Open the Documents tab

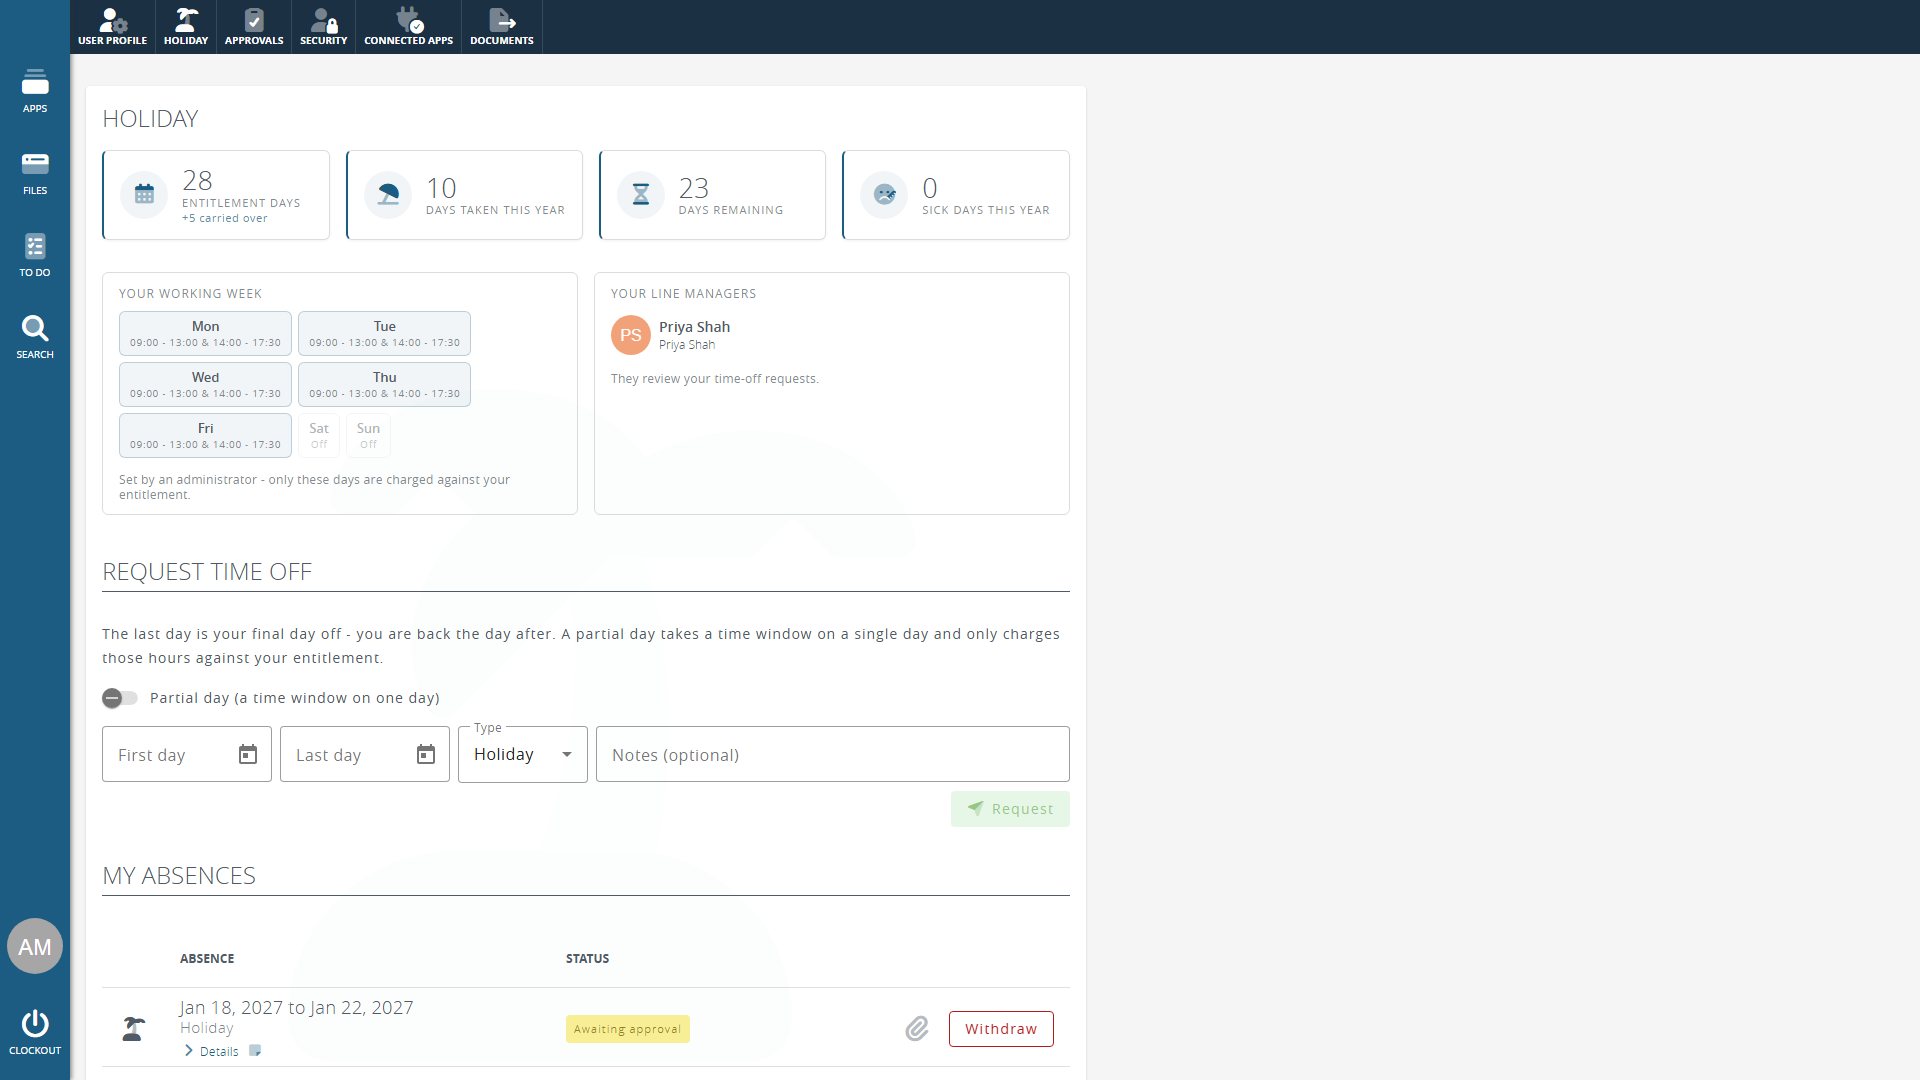pos(502,27)
